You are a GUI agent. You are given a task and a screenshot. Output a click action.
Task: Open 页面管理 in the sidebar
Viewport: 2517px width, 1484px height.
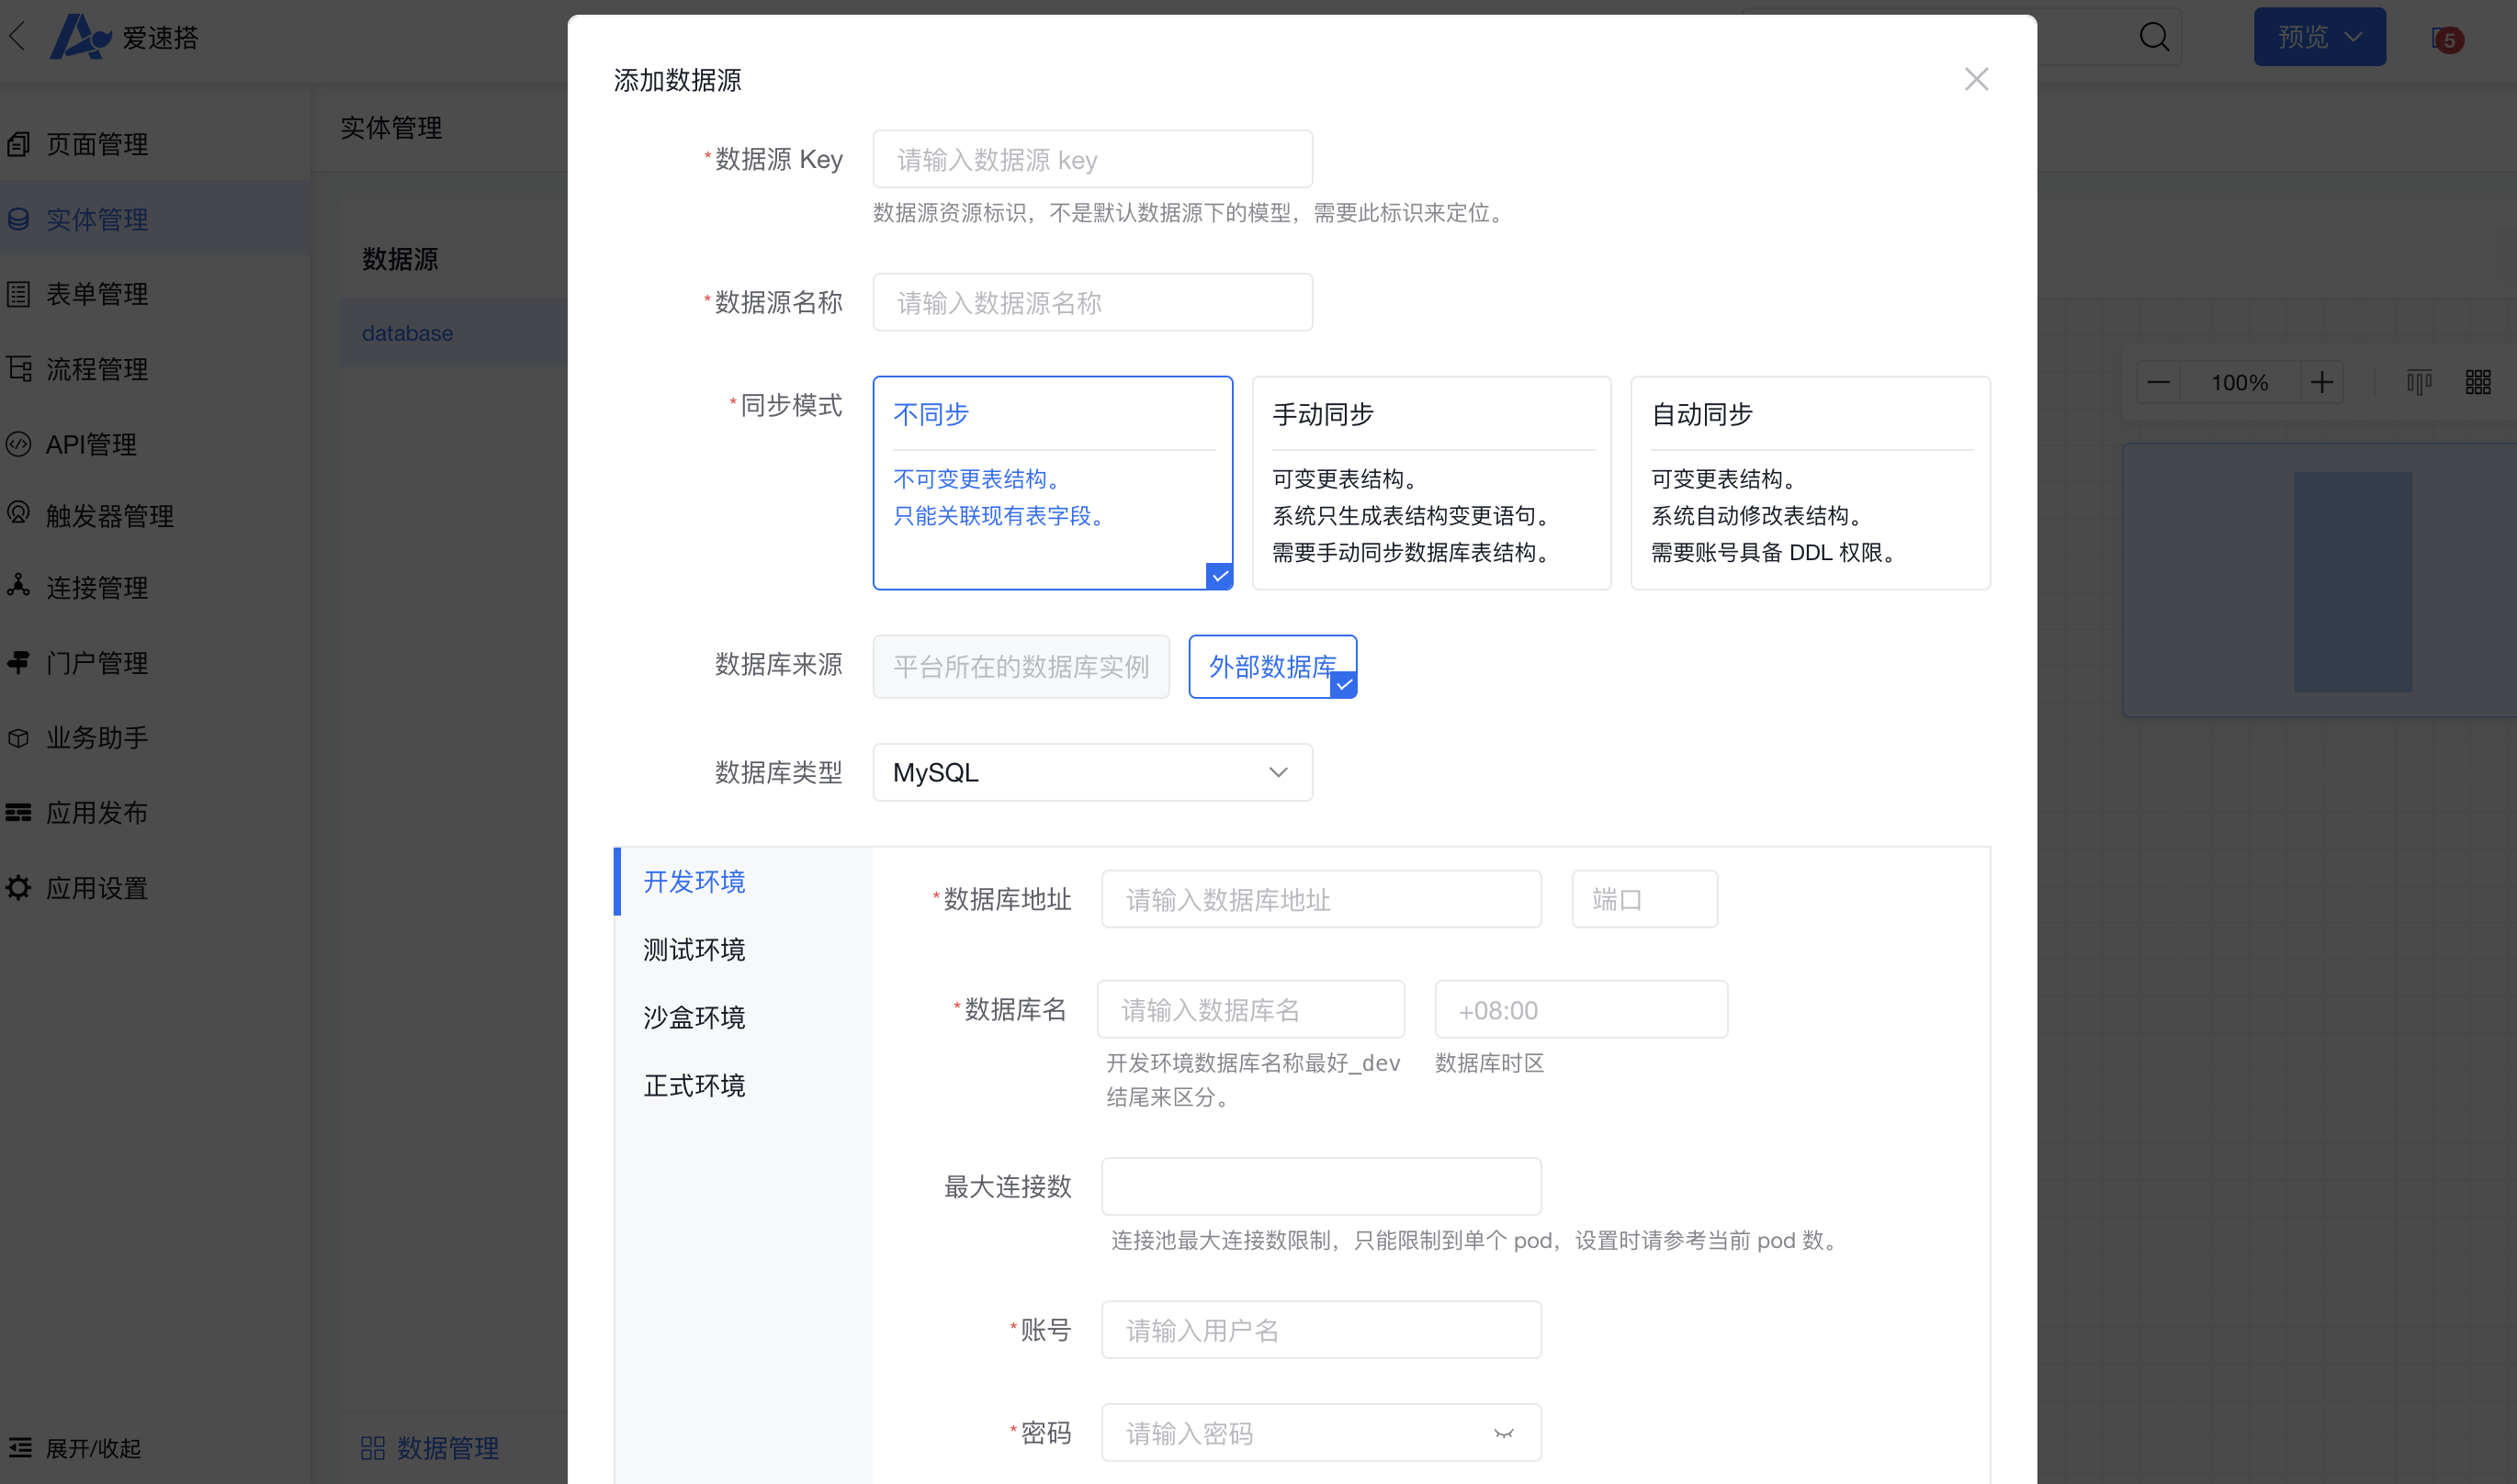click(x=154, y=144)
